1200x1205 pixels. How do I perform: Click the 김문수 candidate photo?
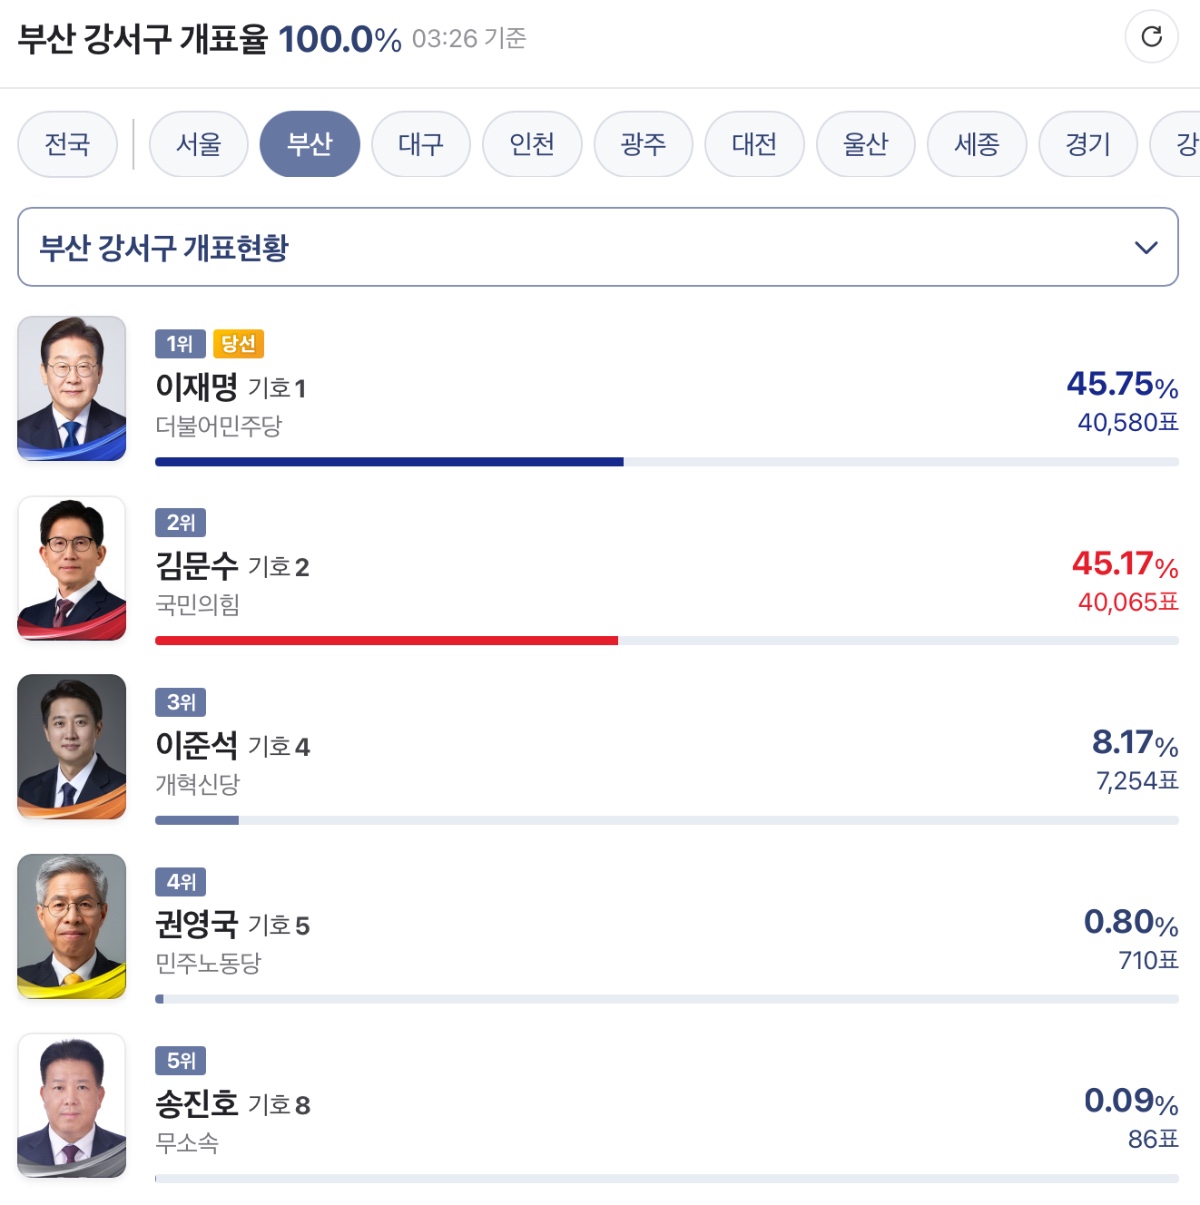tap(72, 568)
